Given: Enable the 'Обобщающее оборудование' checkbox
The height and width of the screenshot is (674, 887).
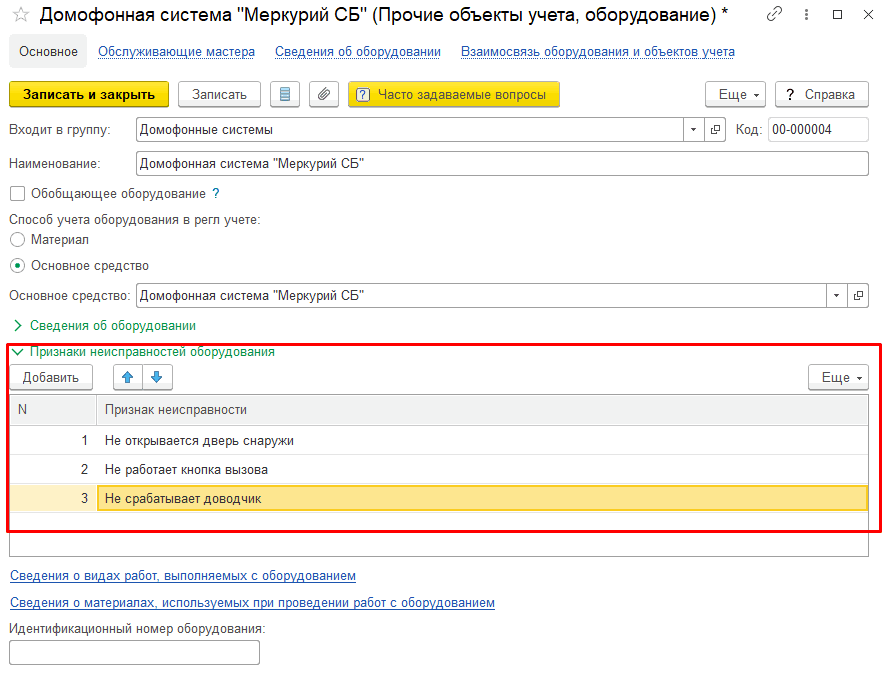Looking at the screenshot, I should [x=18, y=194].
